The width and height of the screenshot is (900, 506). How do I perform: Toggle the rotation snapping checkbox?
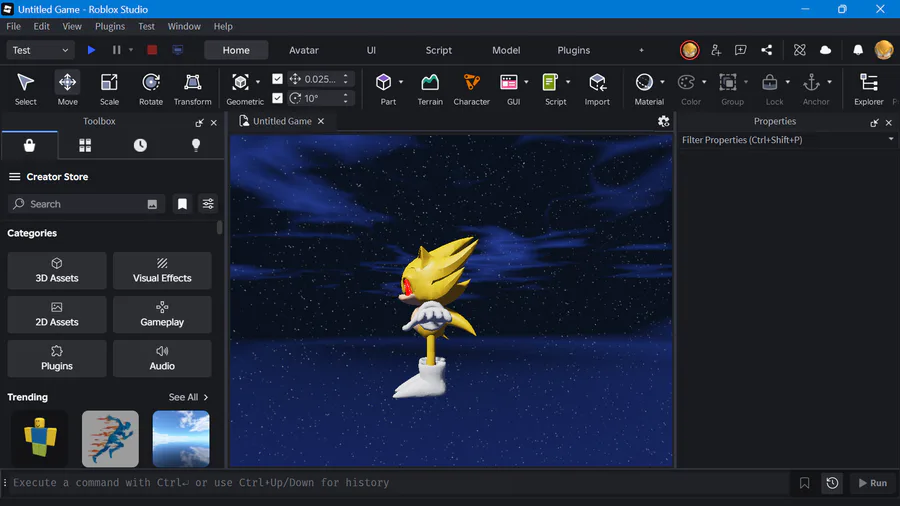tap(277, 98)
